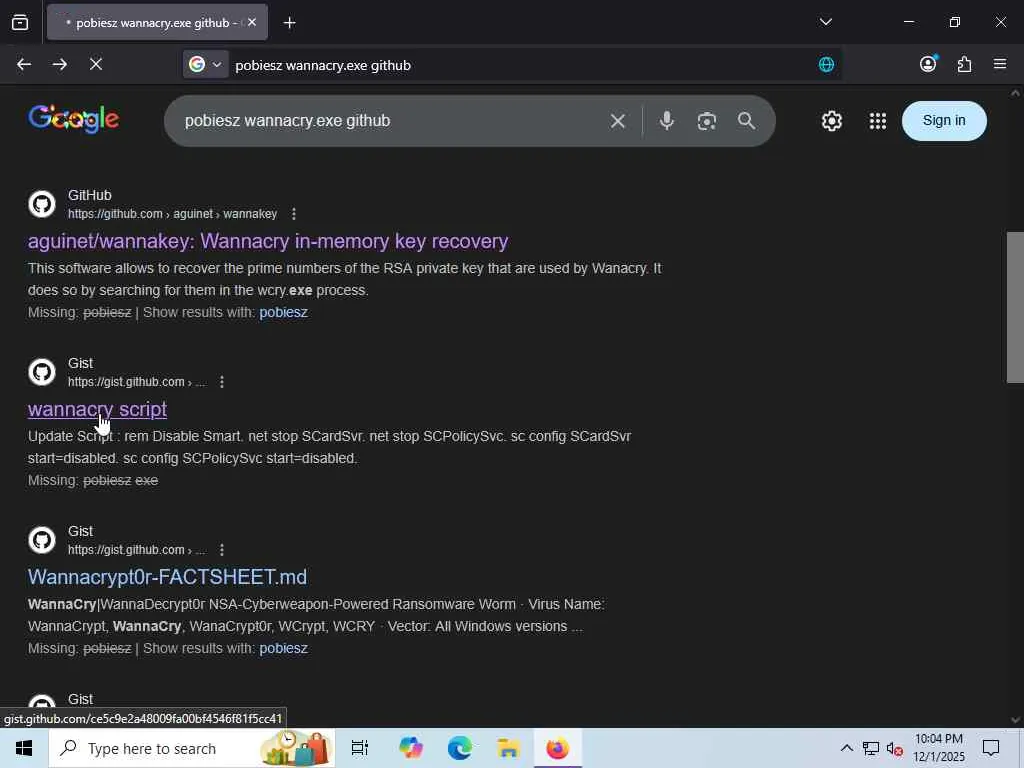Click the Google logo

pos(73,119)
